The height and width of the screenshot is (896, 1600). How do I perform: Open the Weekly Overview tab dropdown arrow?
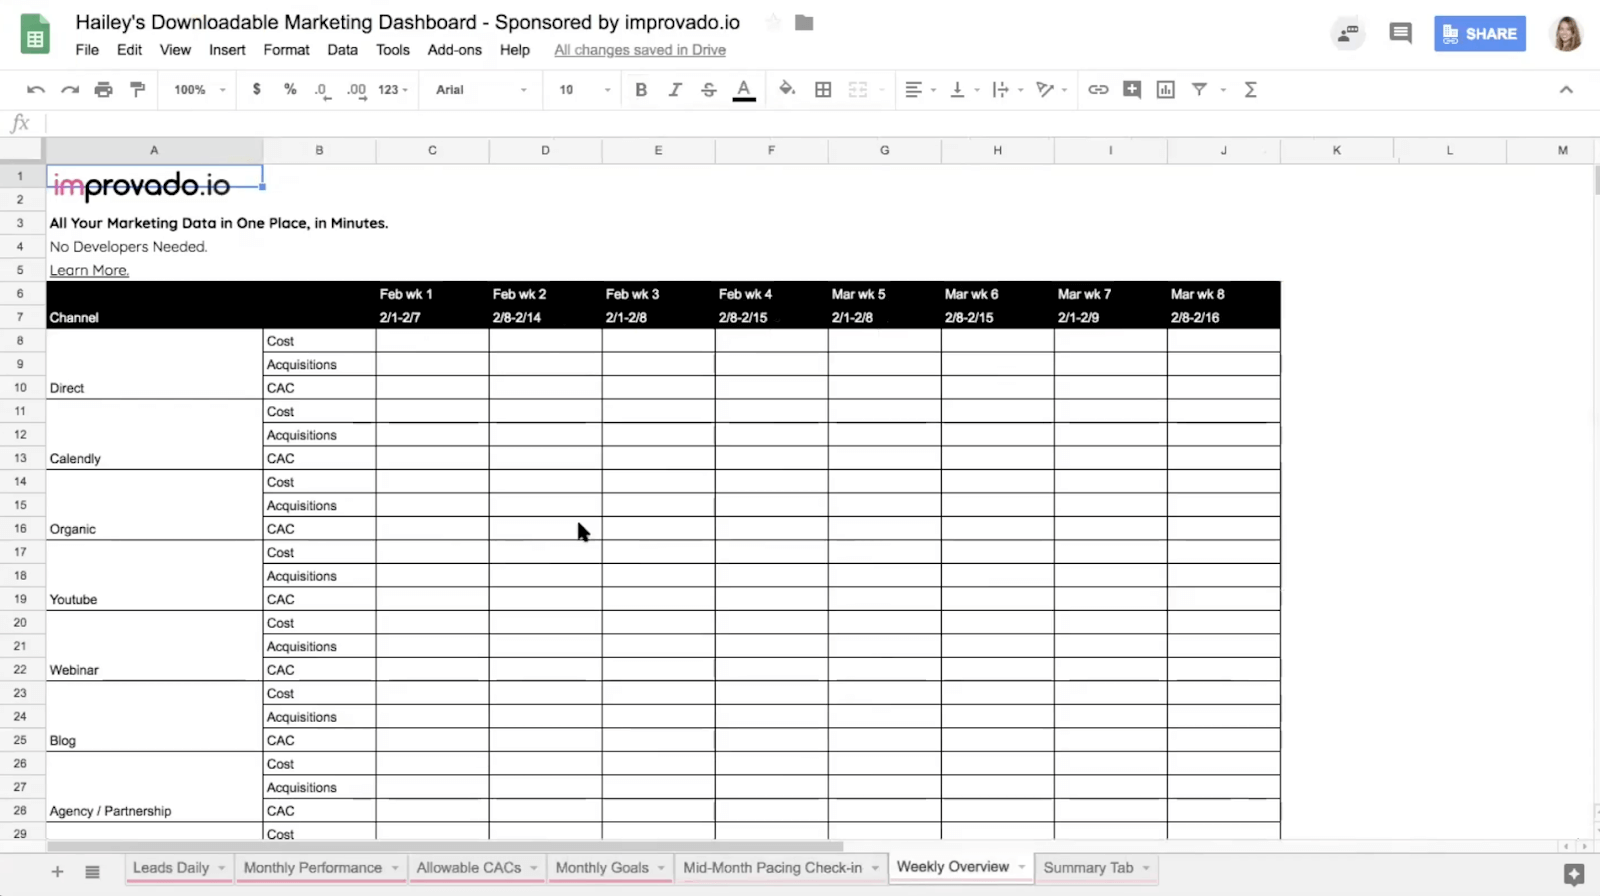(x=1022, y=867)
